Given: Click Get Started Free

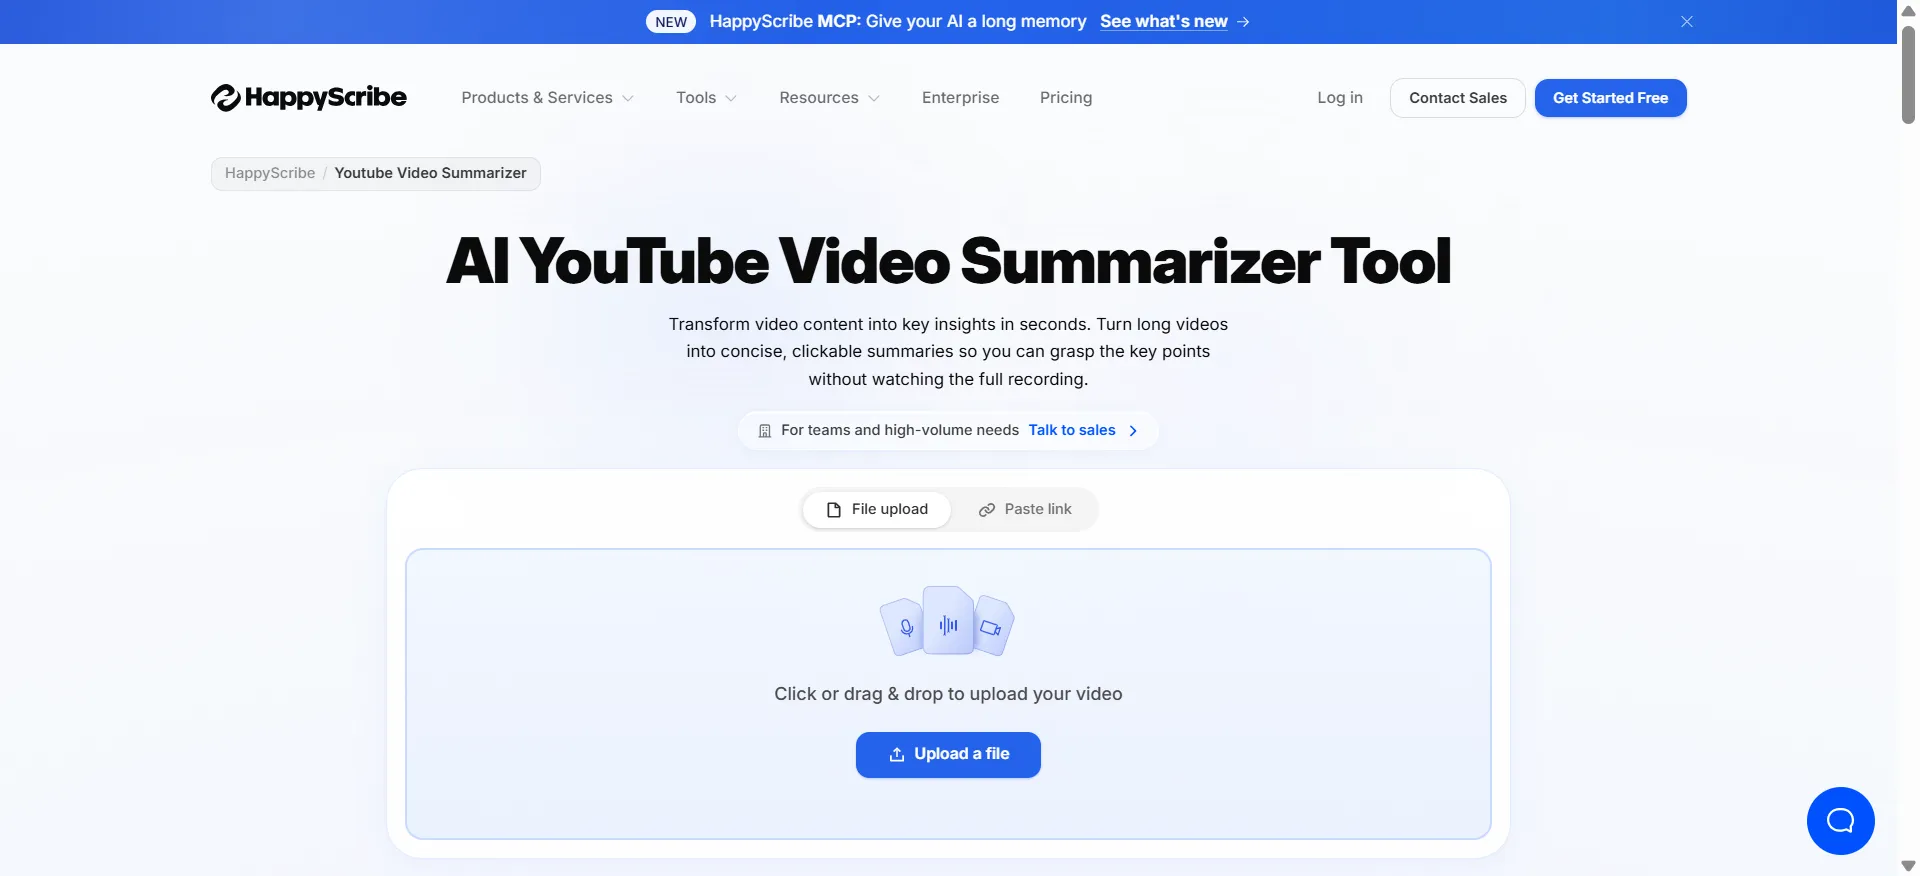Looking at the screenshot, I should coord(1610,98).
